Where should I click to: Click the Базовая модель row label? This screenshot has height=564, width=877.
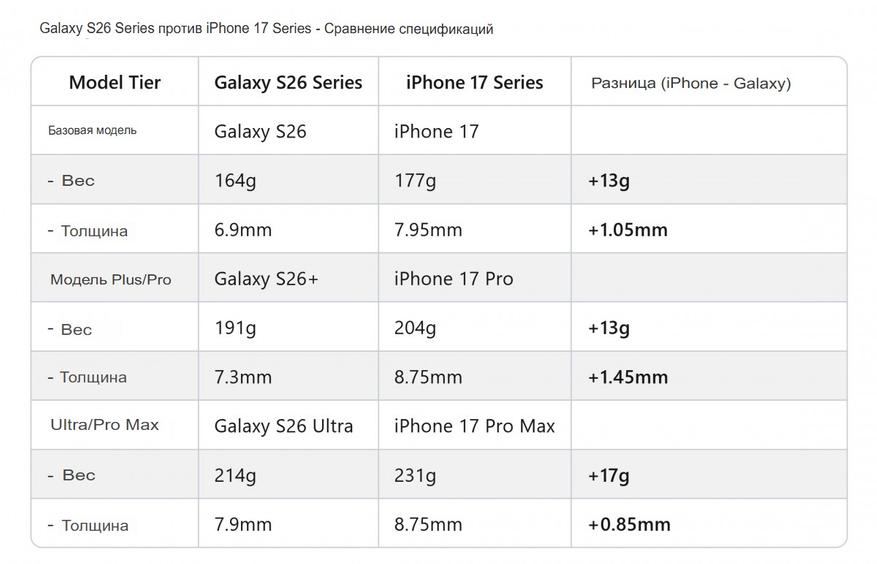click(92, 130)
